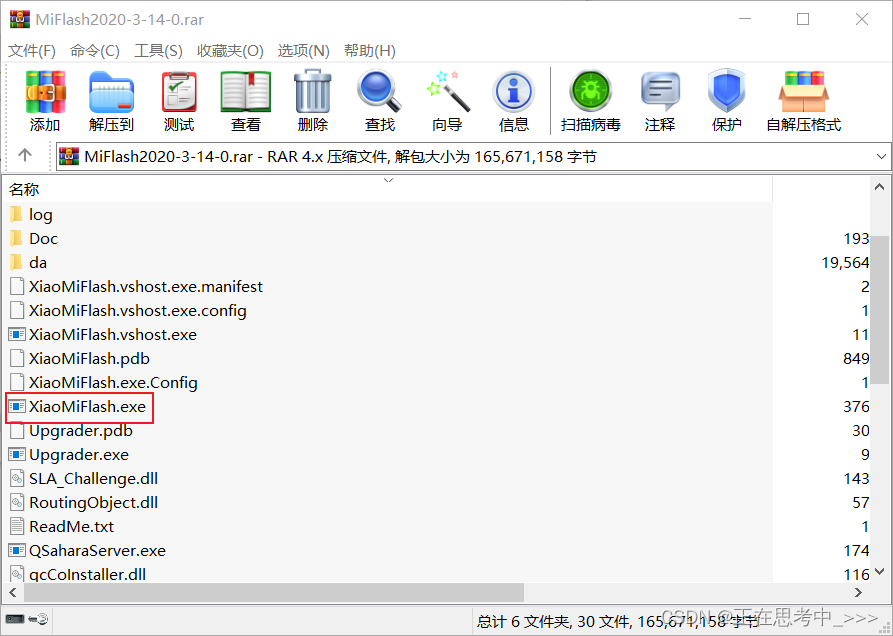Select the XiaoMiFlash.exe.Config file name
This screenshot has height=636, width=893.
(113, 382)
